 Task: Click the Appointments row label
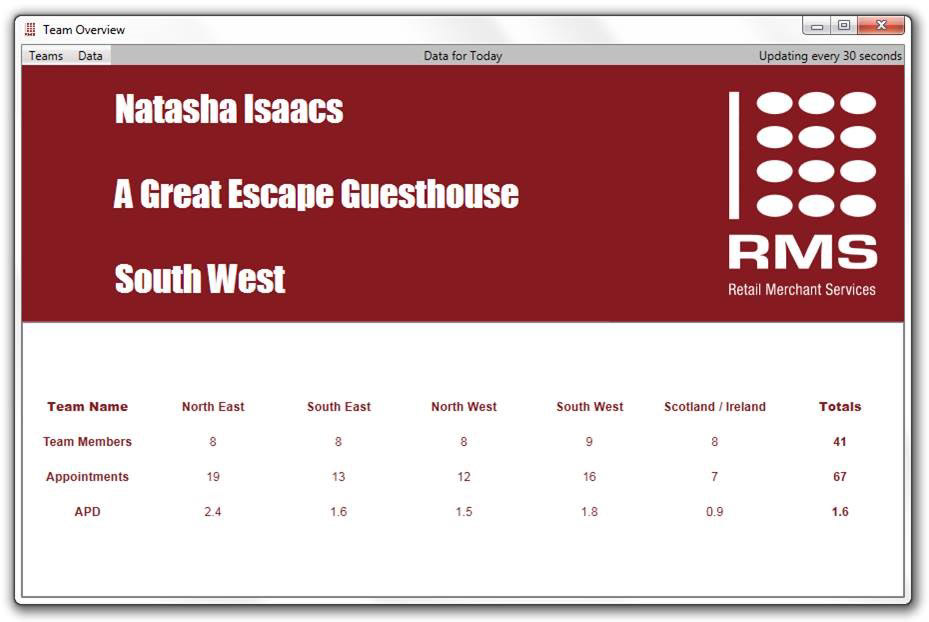[87, 477]
